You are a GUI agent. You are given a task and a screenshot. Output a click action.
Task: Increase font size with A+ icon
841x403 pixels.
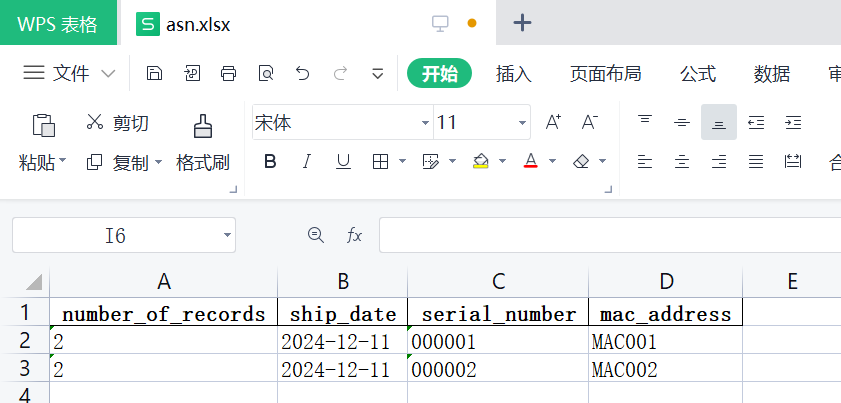[553, 123]
